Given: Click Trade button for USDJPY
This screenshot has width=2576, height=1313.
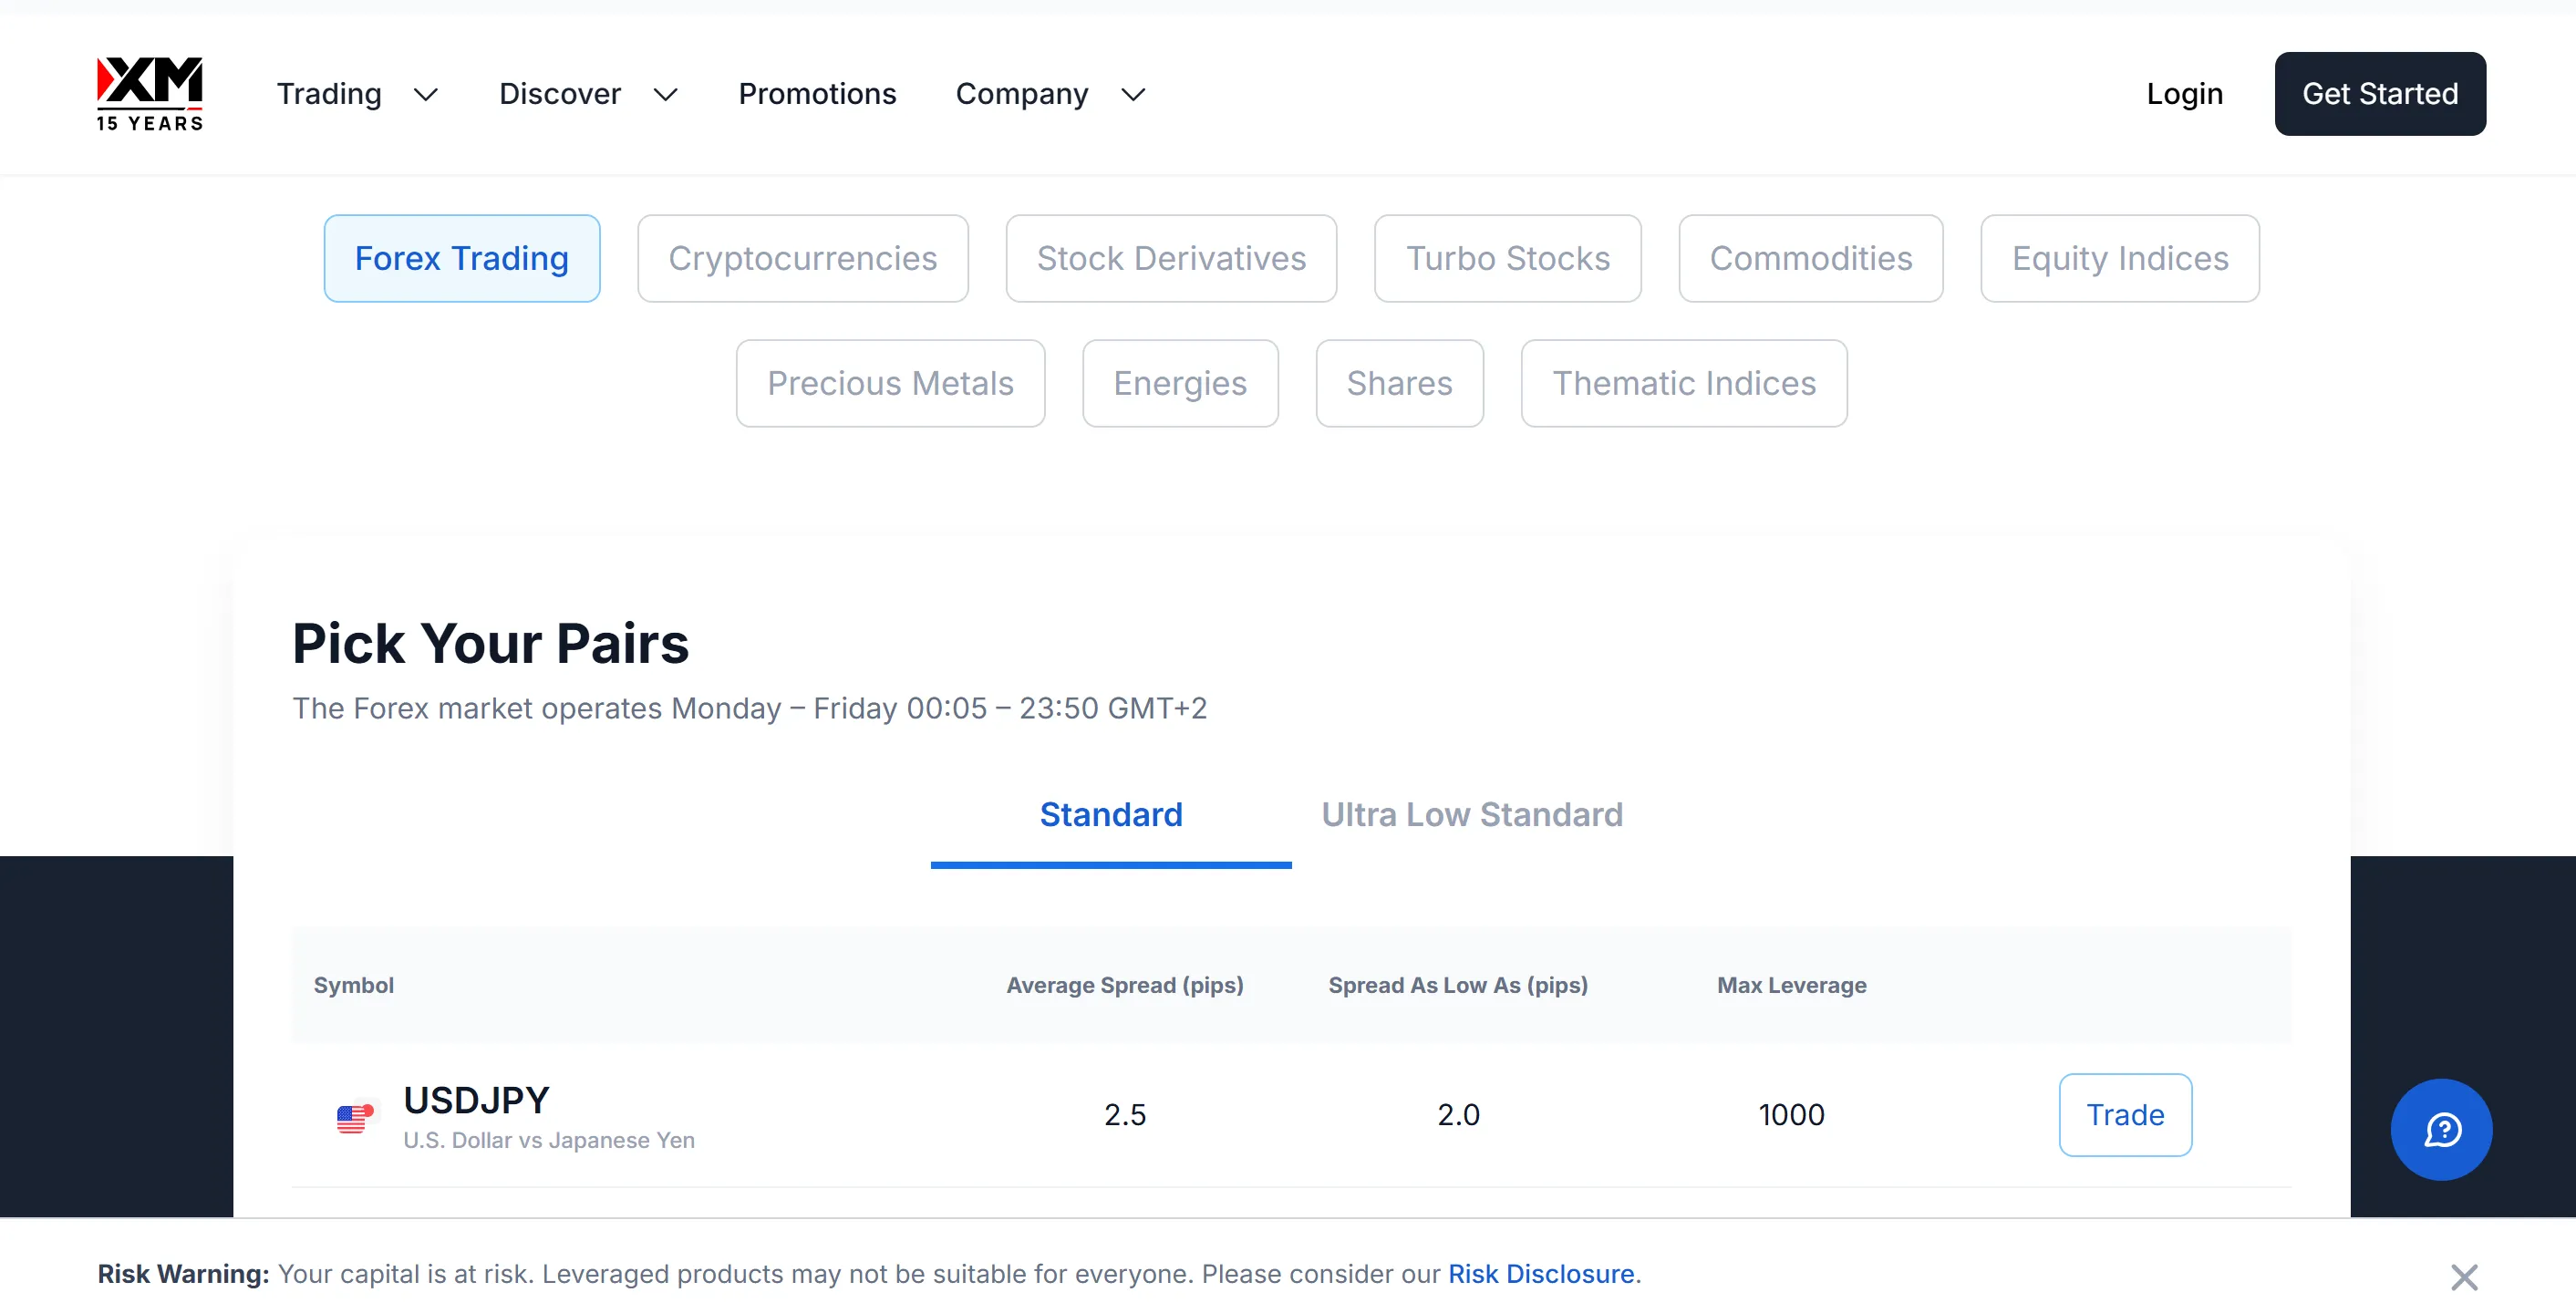Looking at the screenshot, I should (2125, 1115).
